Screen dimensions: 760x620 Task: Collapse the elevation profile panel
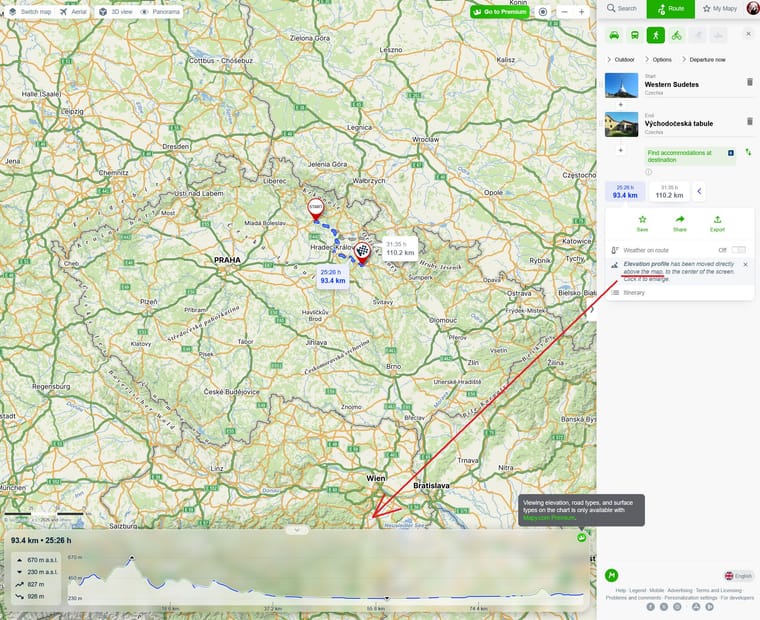[297, 530]
